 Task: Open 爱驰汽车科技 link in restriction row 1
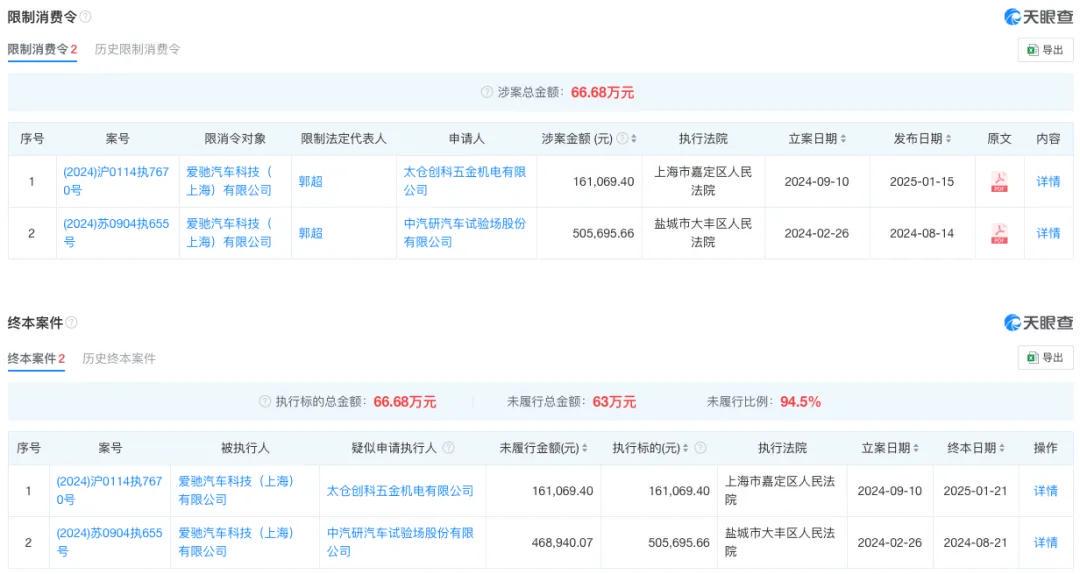coord(229,181)
